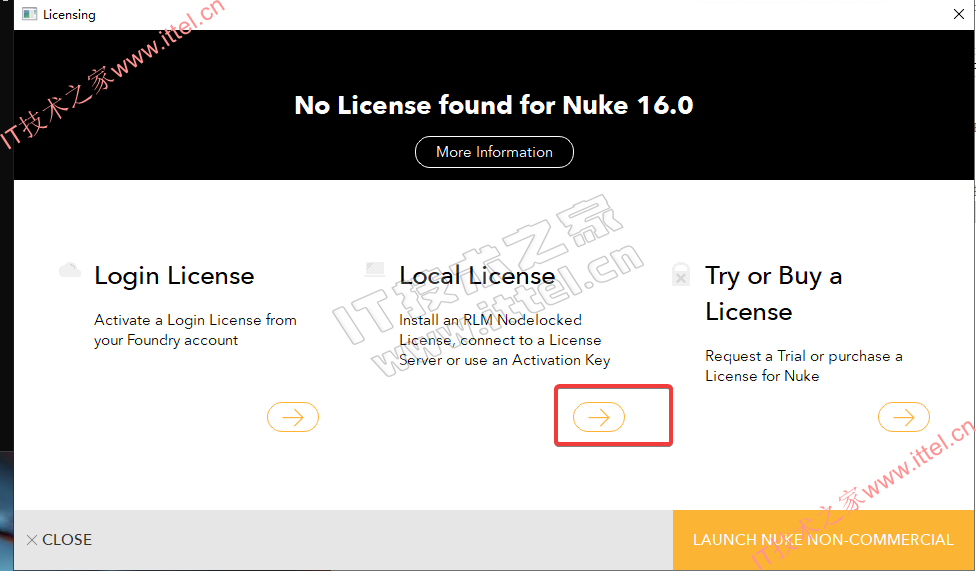The width and height of the screenshot is (976, 571).
Task: Click the Local License heading
Action: 477,276
